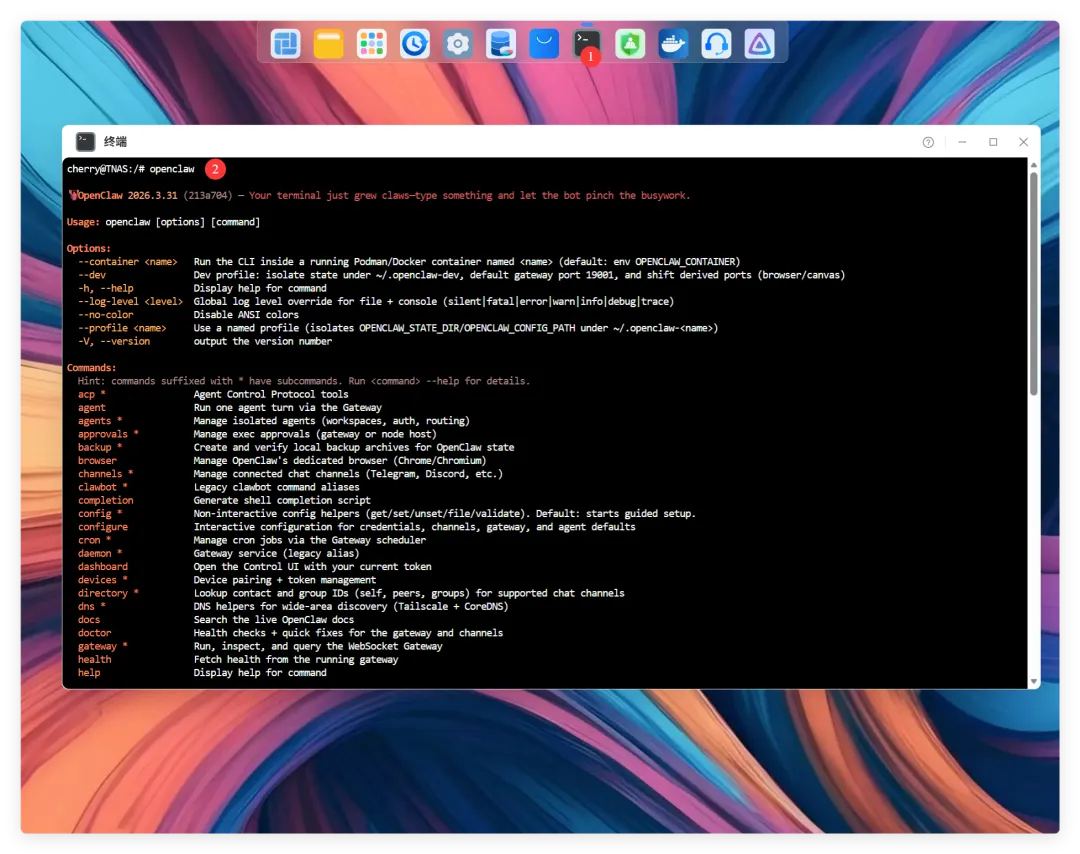Image resolution: width=1080 pixels, height=854 pixels.
Task: Click the '--log-level <level>' option
Action: tap(130, 302)
